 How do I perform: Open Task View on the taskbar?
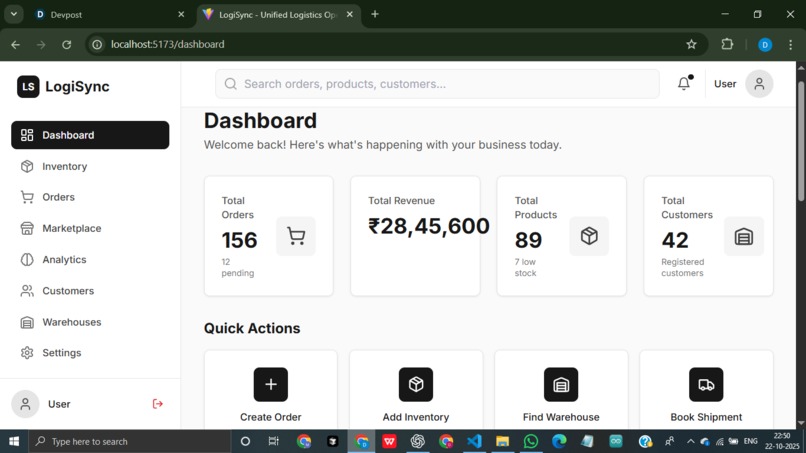click(x=273, y=441)
